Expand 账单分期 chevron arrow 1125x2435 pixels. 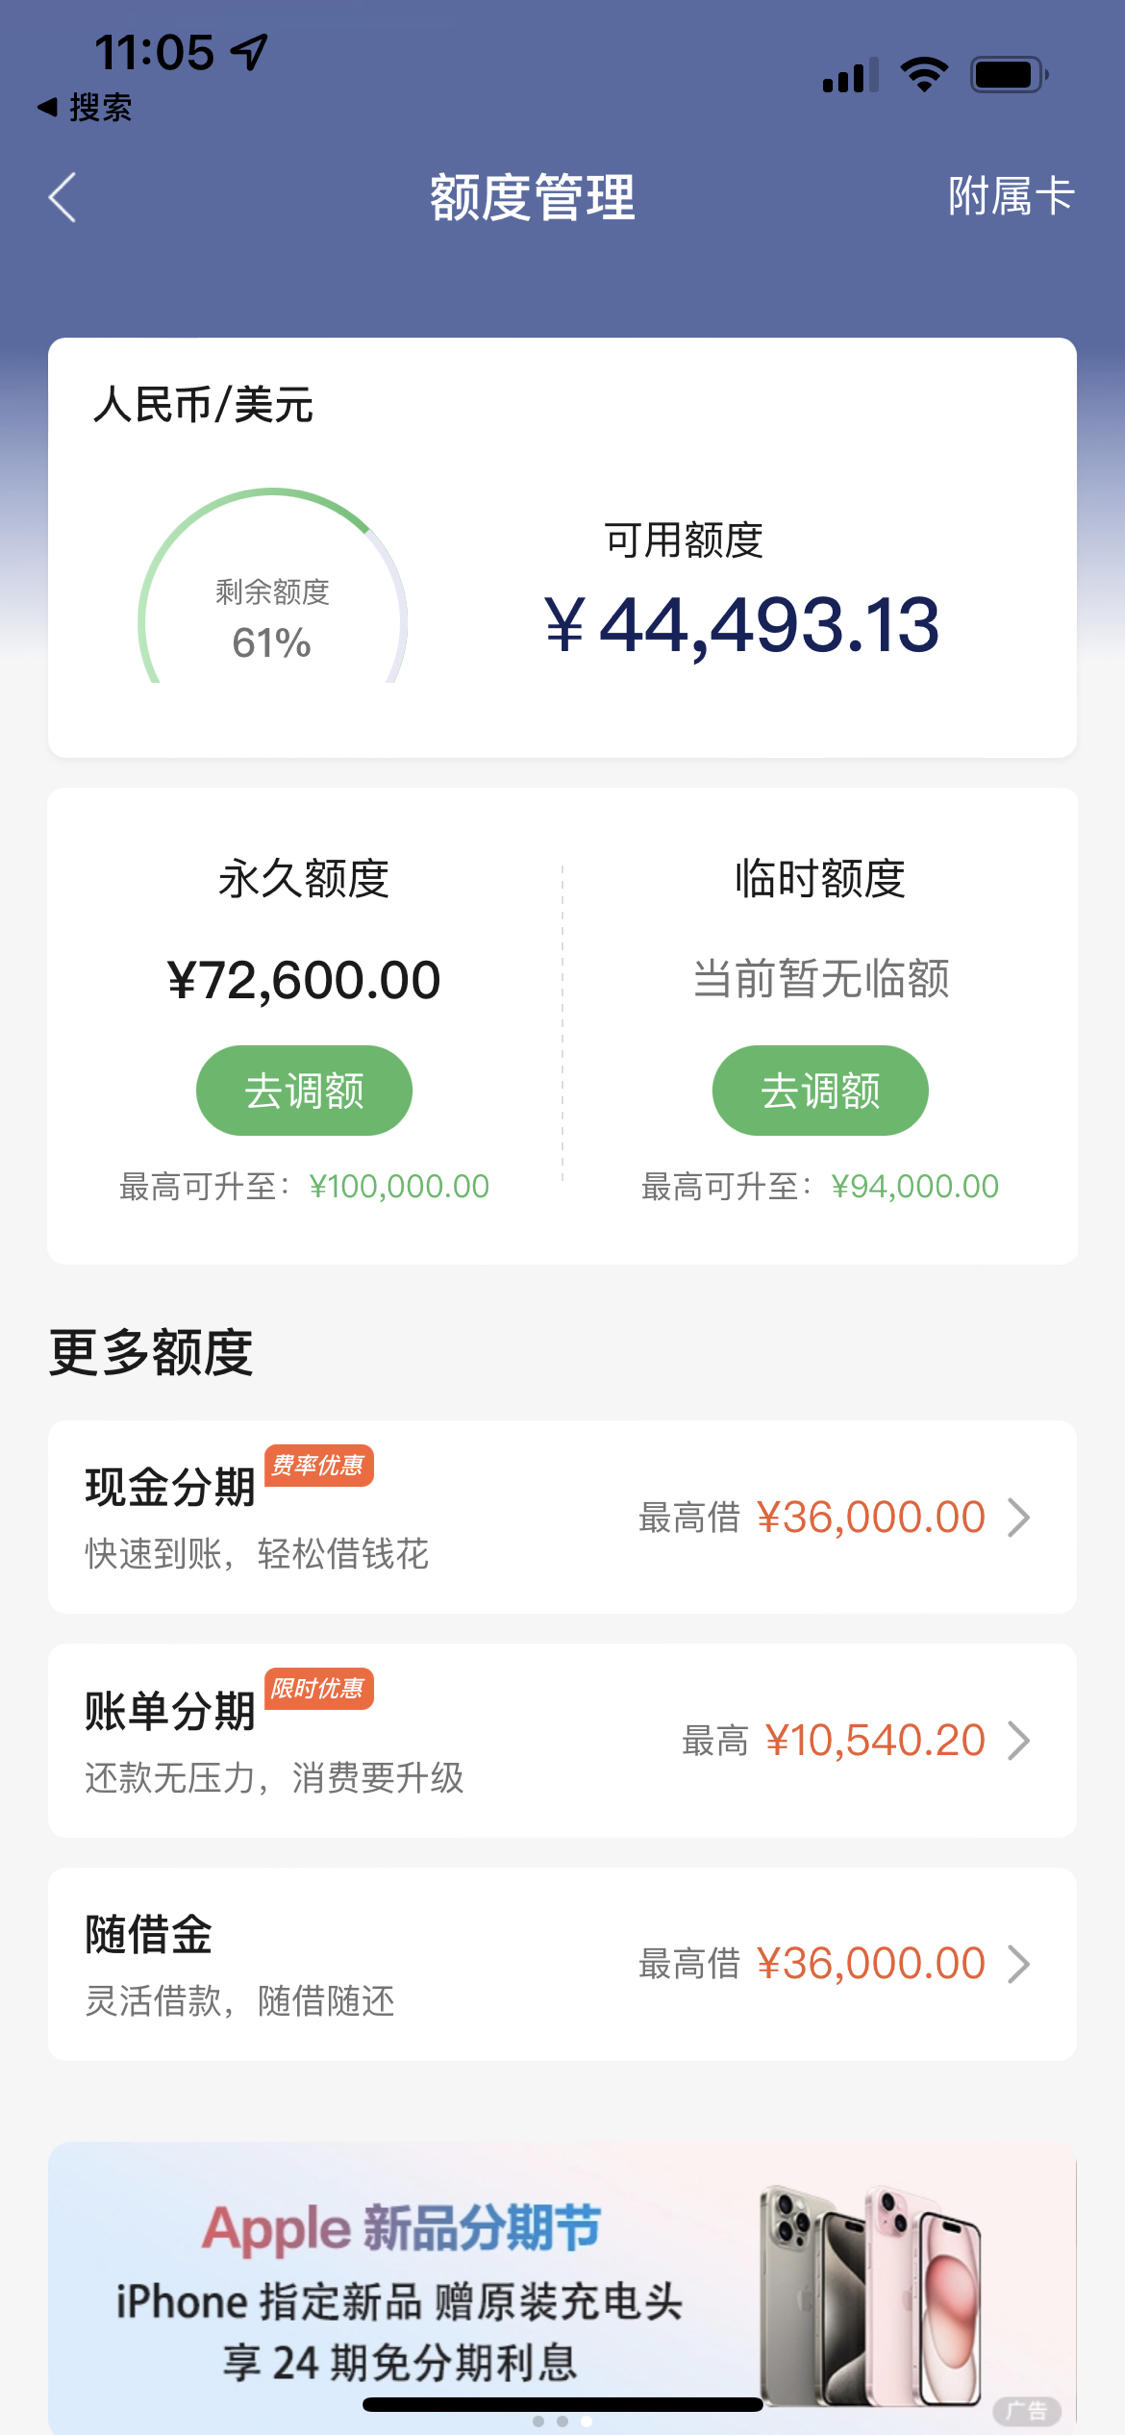pyautogui.click(x=1019, y=1741)
